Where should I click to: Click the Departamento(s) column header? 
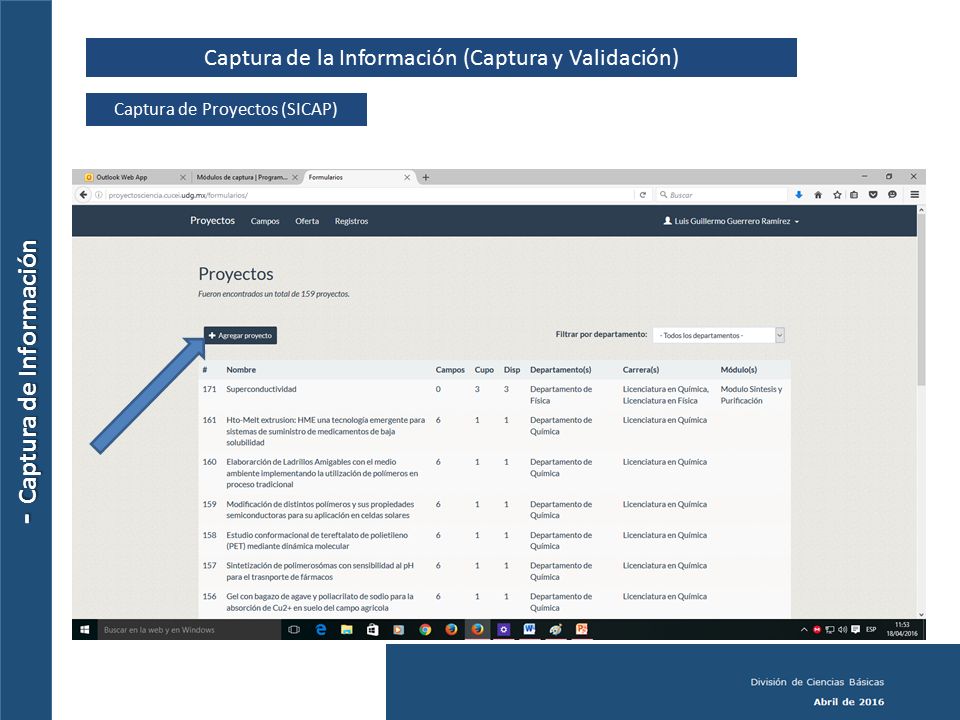point(561,370)
